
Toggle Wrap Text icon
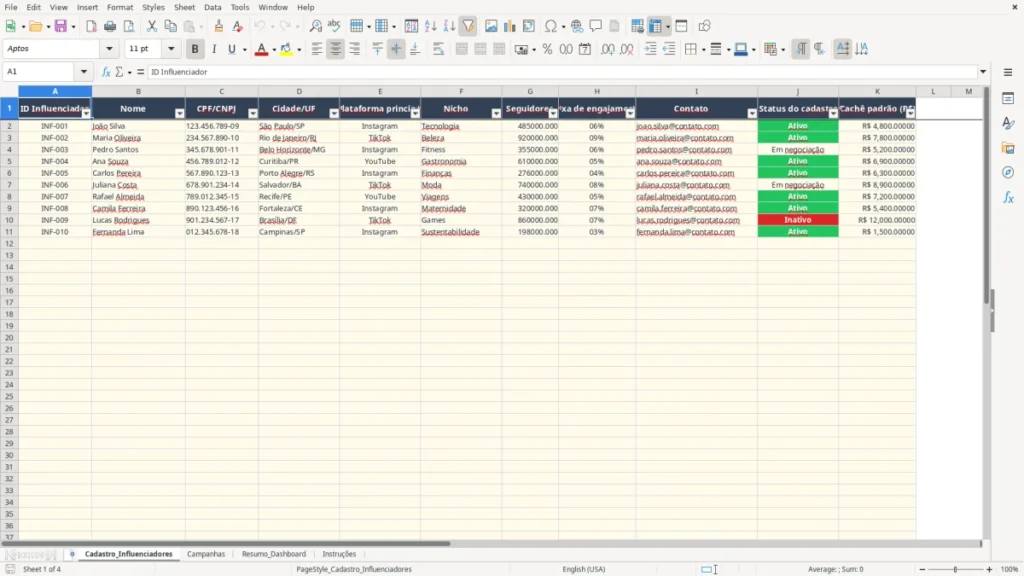[438, 49]
